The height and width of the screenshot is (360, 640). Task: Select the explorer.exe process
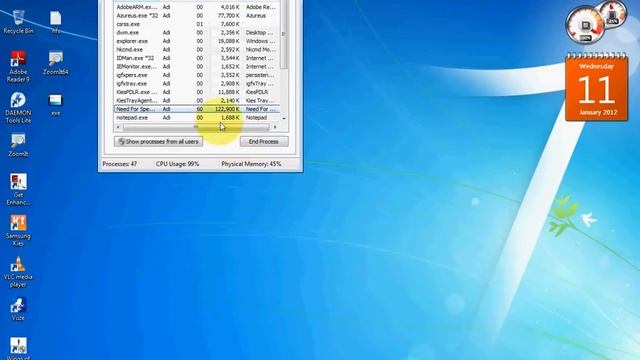click(x=197, y=41)
